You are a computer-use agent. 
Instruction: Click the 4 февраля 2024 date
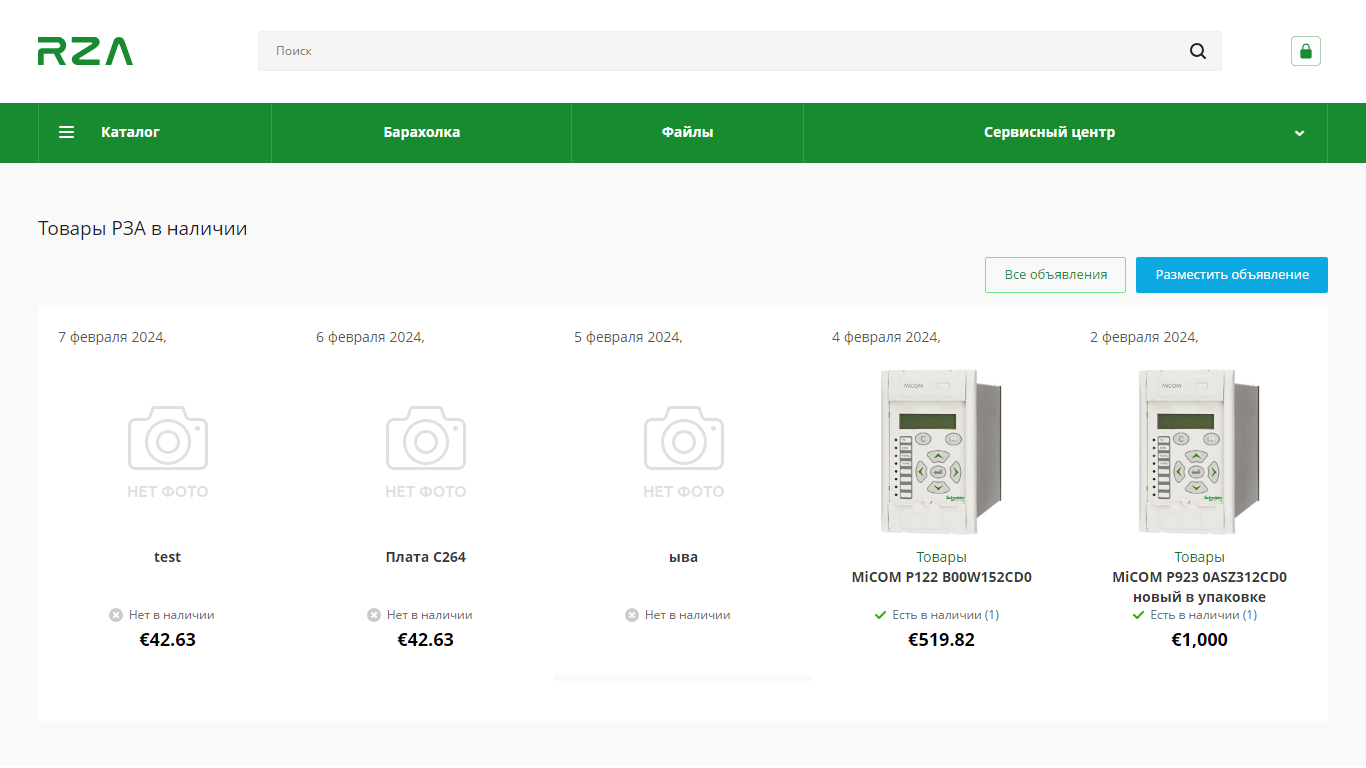pos(886,337)
